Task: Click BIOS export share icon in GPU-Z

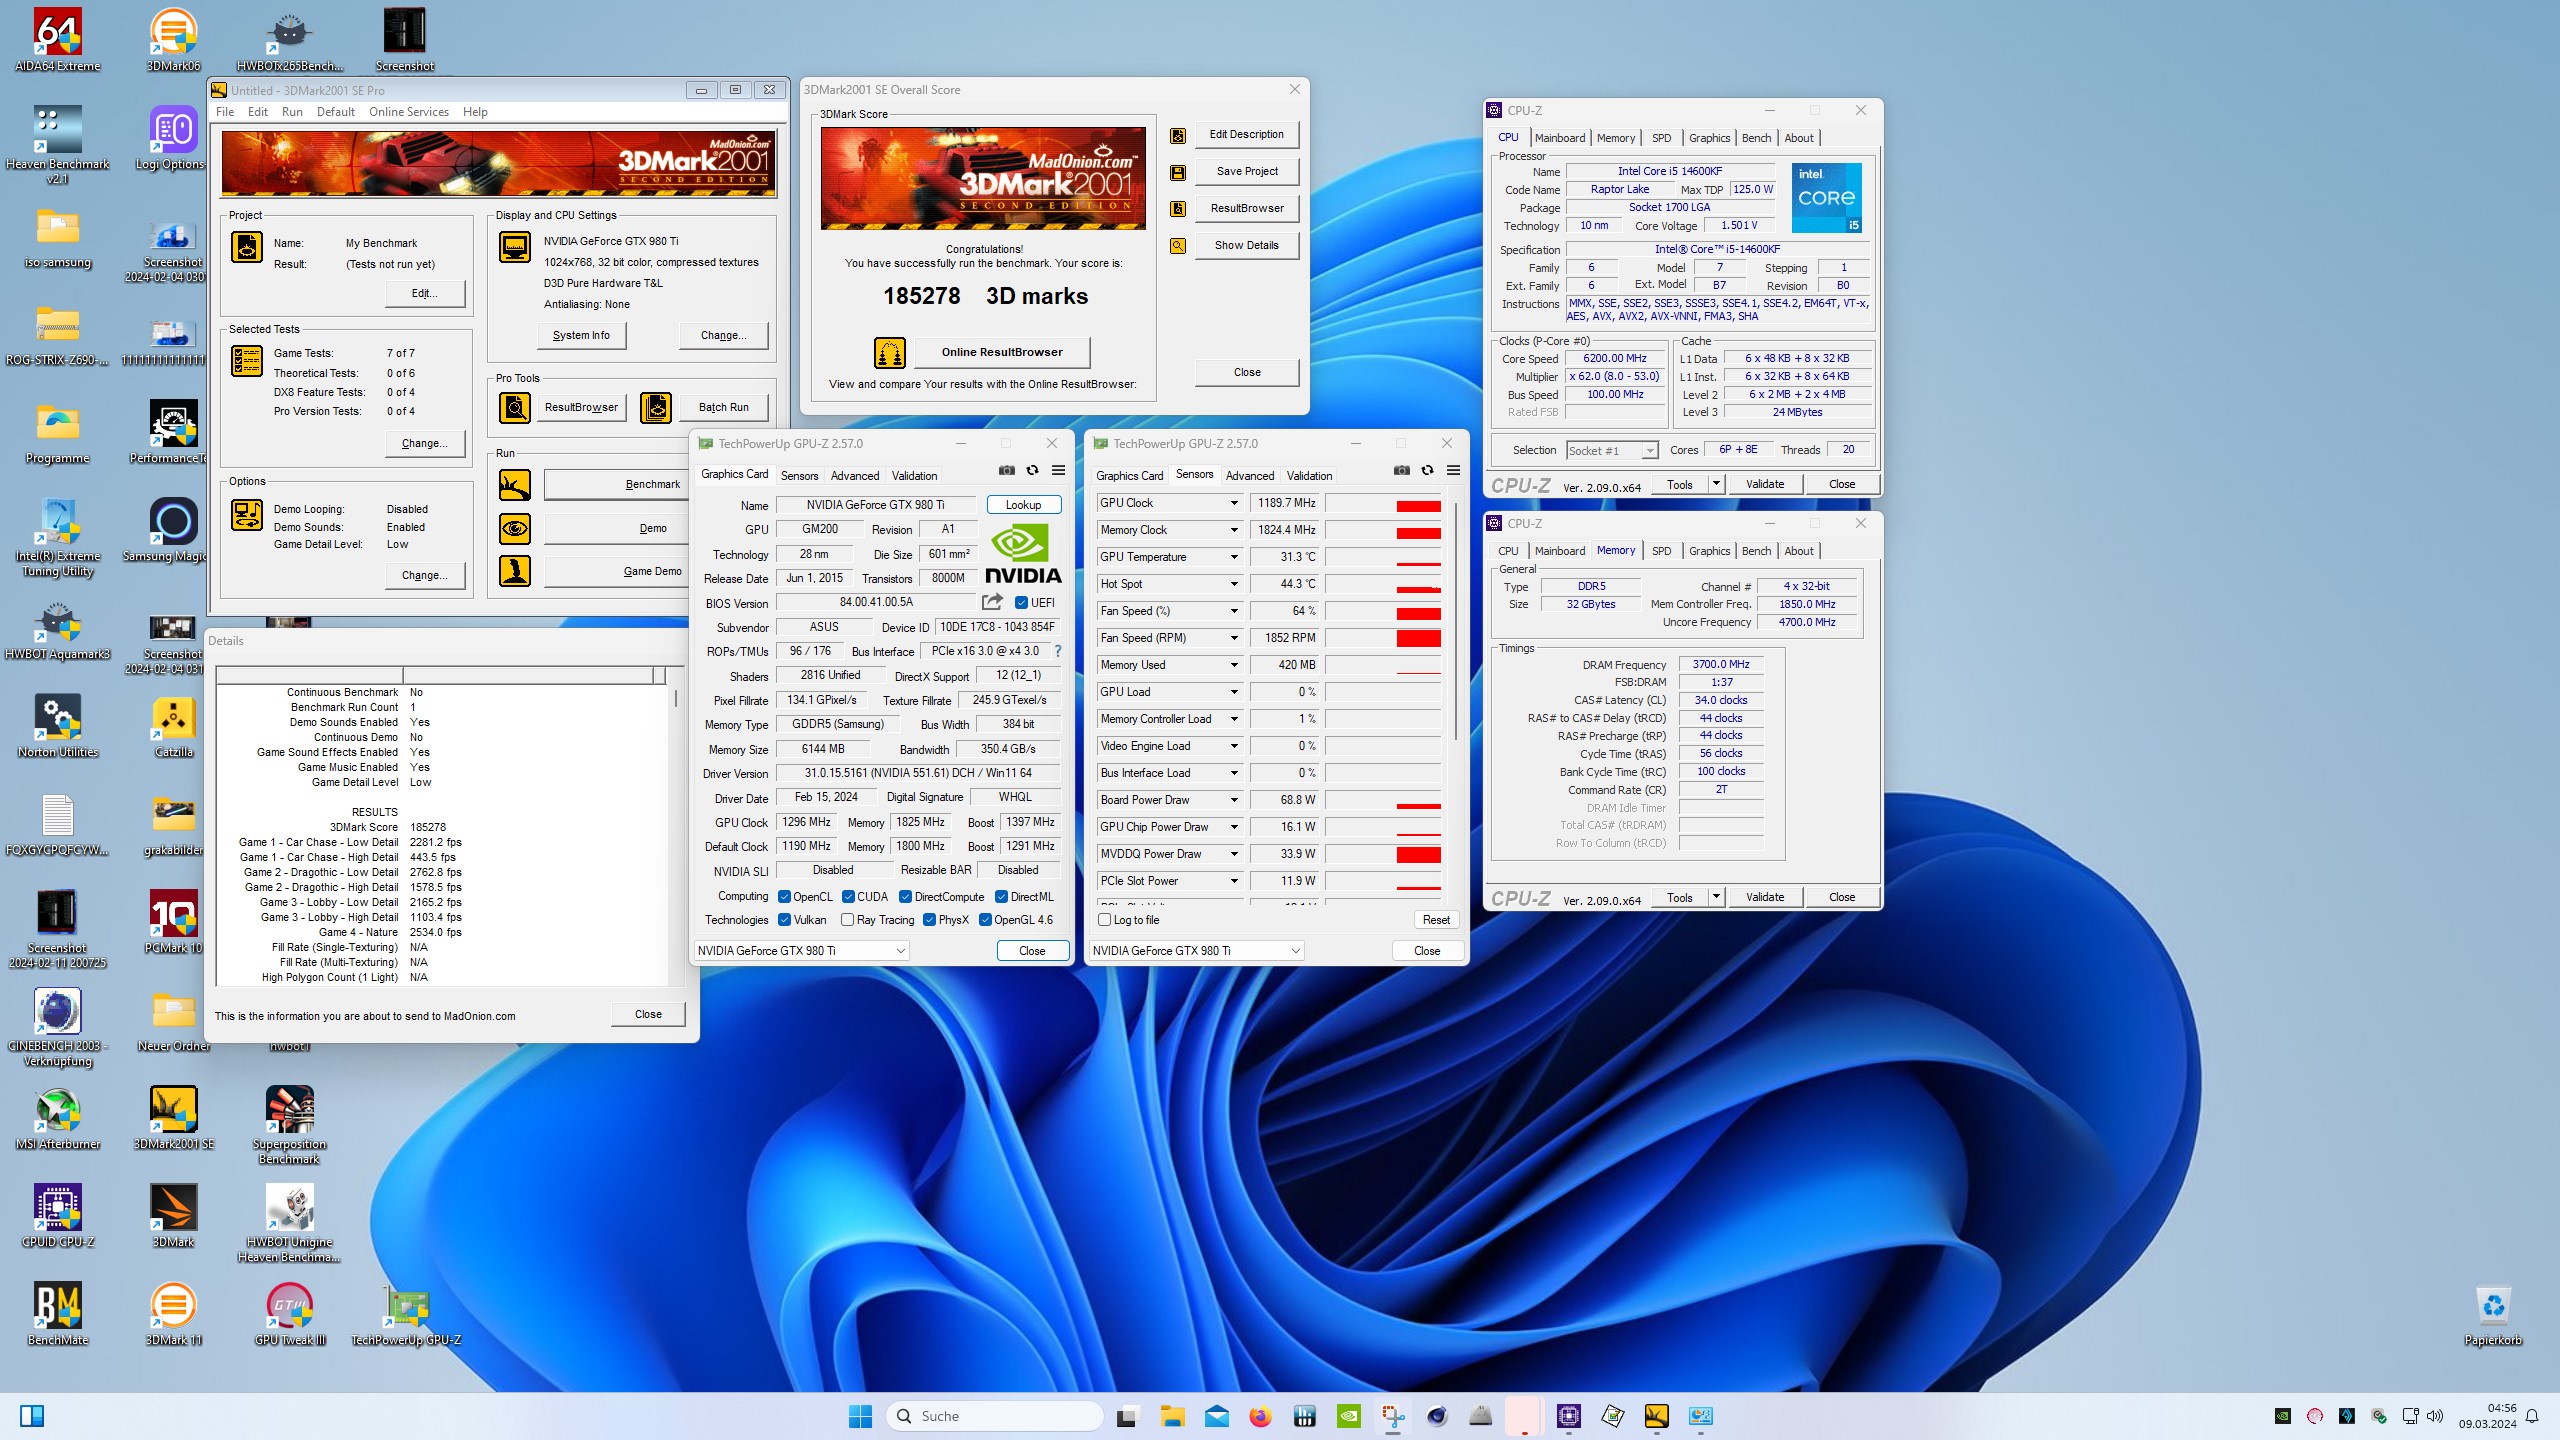Action: (992, 602)
